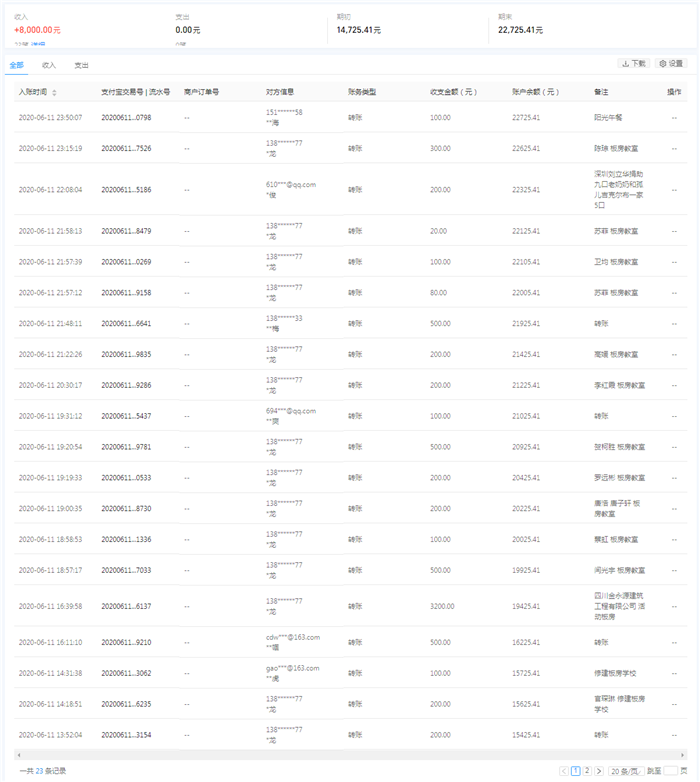Open page 2 of the records
This screenshot has height=782, width=700.
point(587,771)
